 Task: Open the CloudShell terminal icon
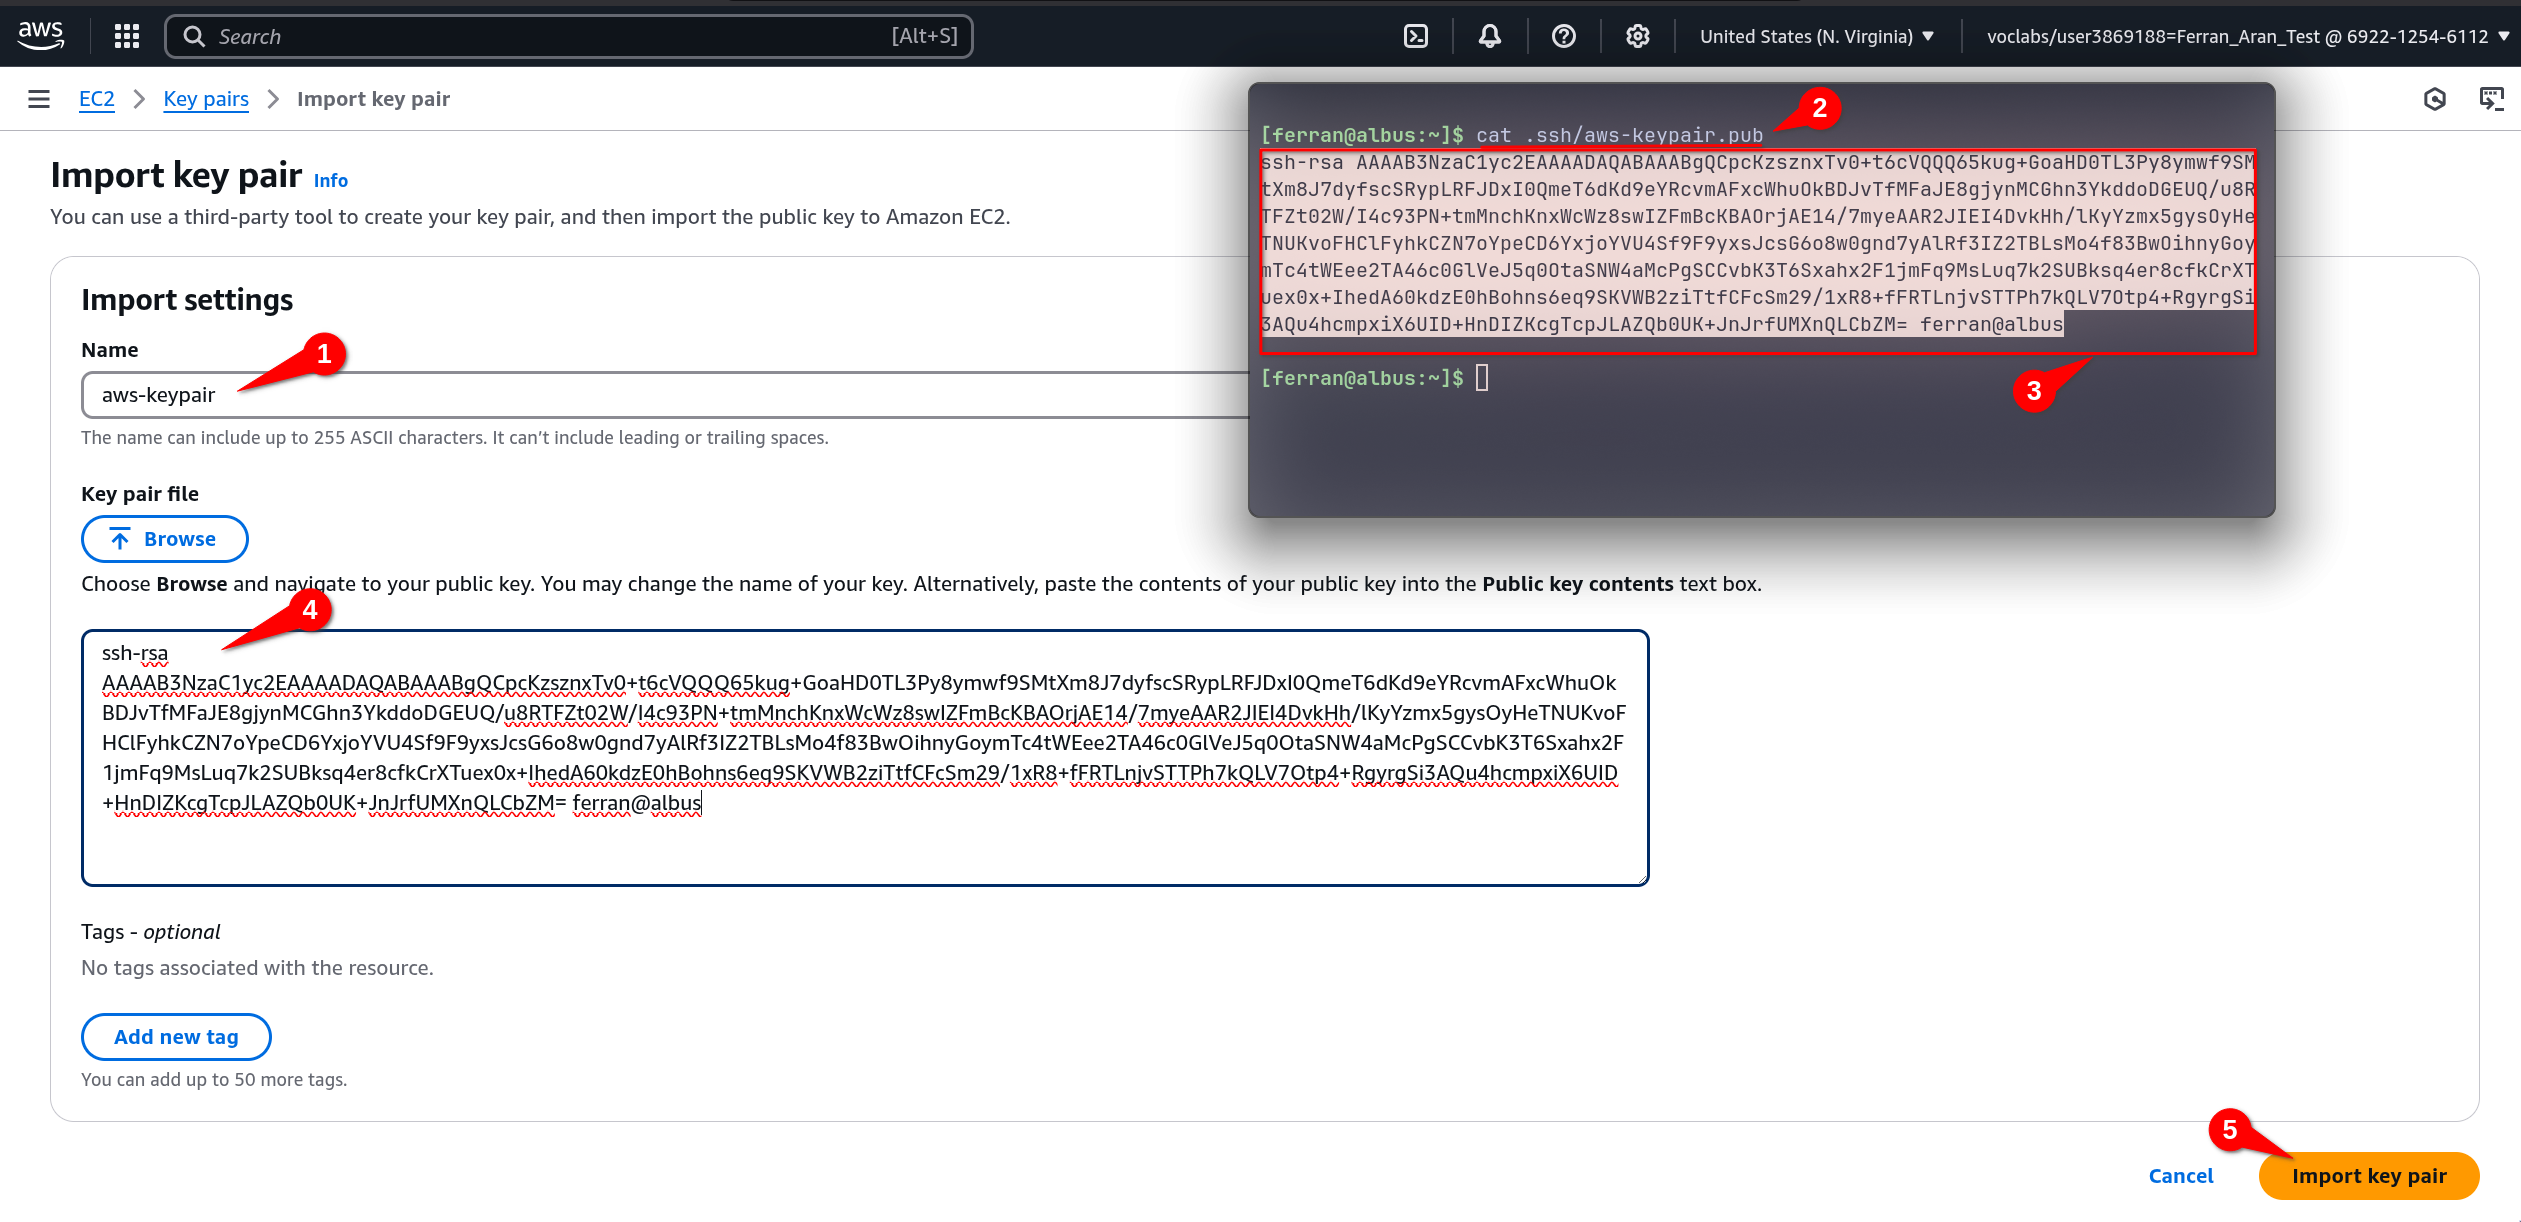click(x=1415, y=36)
